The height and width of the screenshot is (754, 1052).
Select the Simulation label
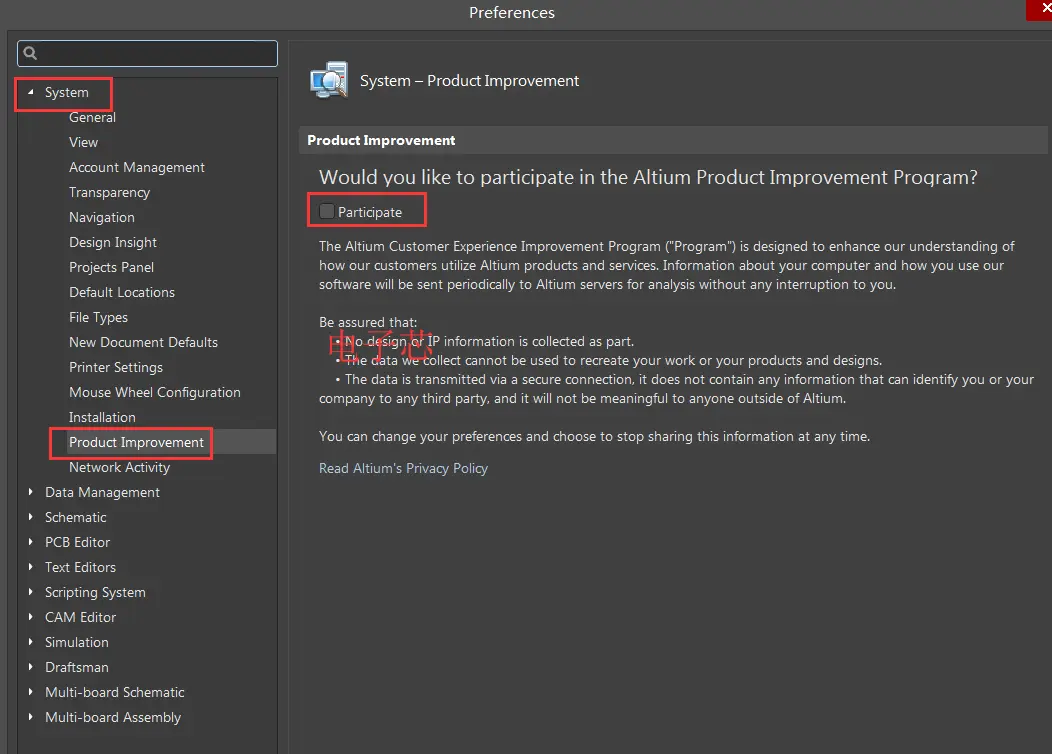[76, 642]
